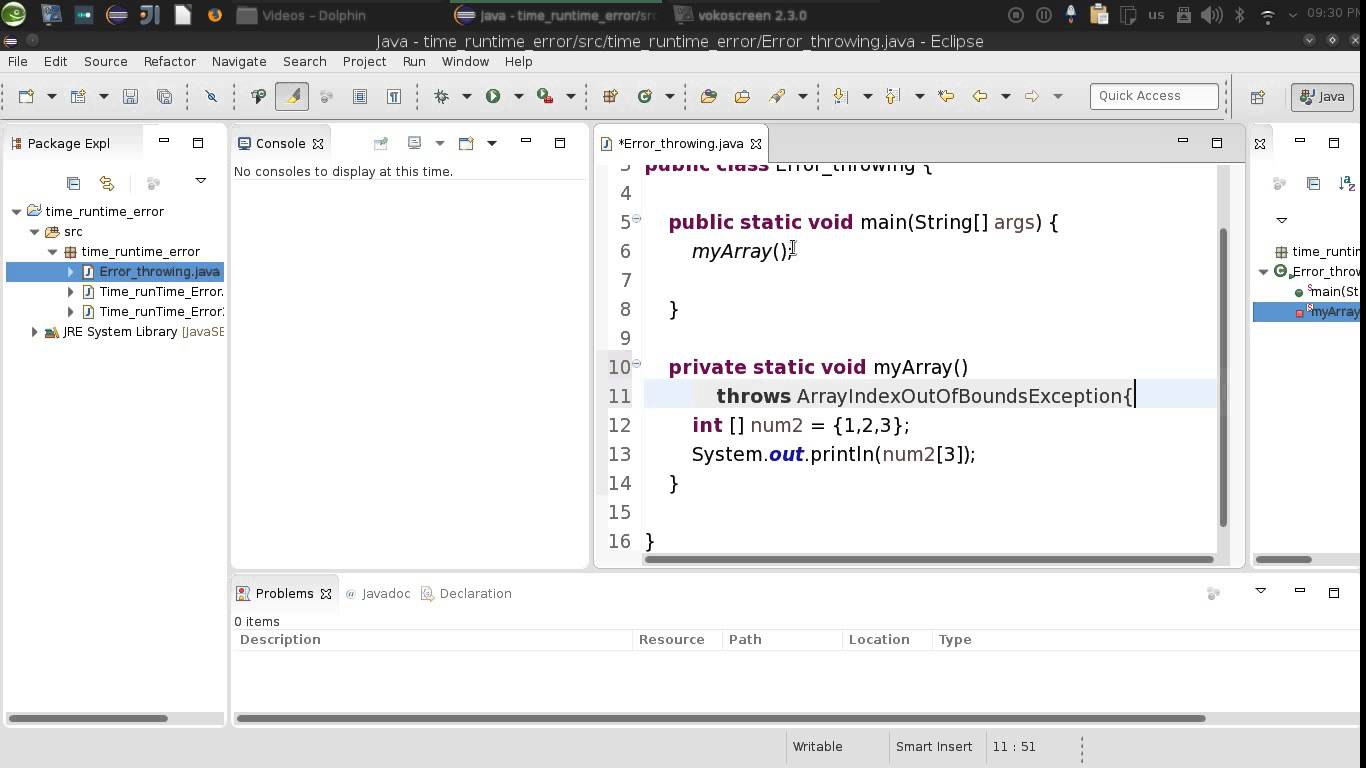1366x768 pixels.
Task: Switch to the Java perspective
Action: 1322,96
